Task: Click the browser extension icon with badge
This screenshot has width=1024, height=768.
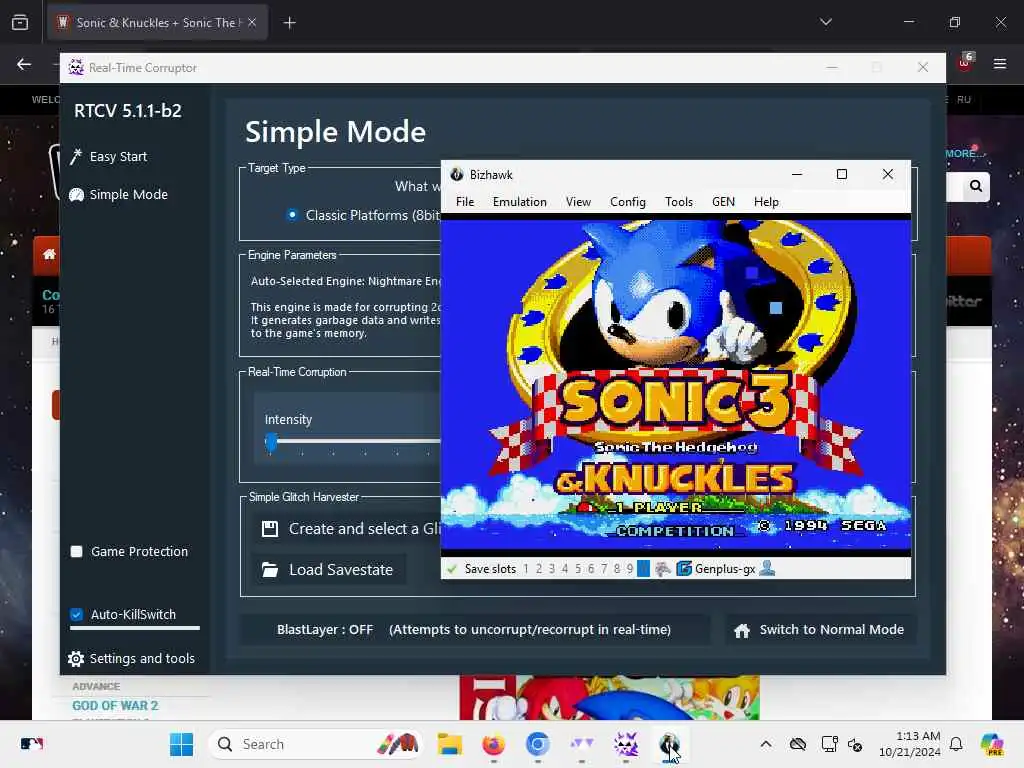Action: [x=965, y=63]
